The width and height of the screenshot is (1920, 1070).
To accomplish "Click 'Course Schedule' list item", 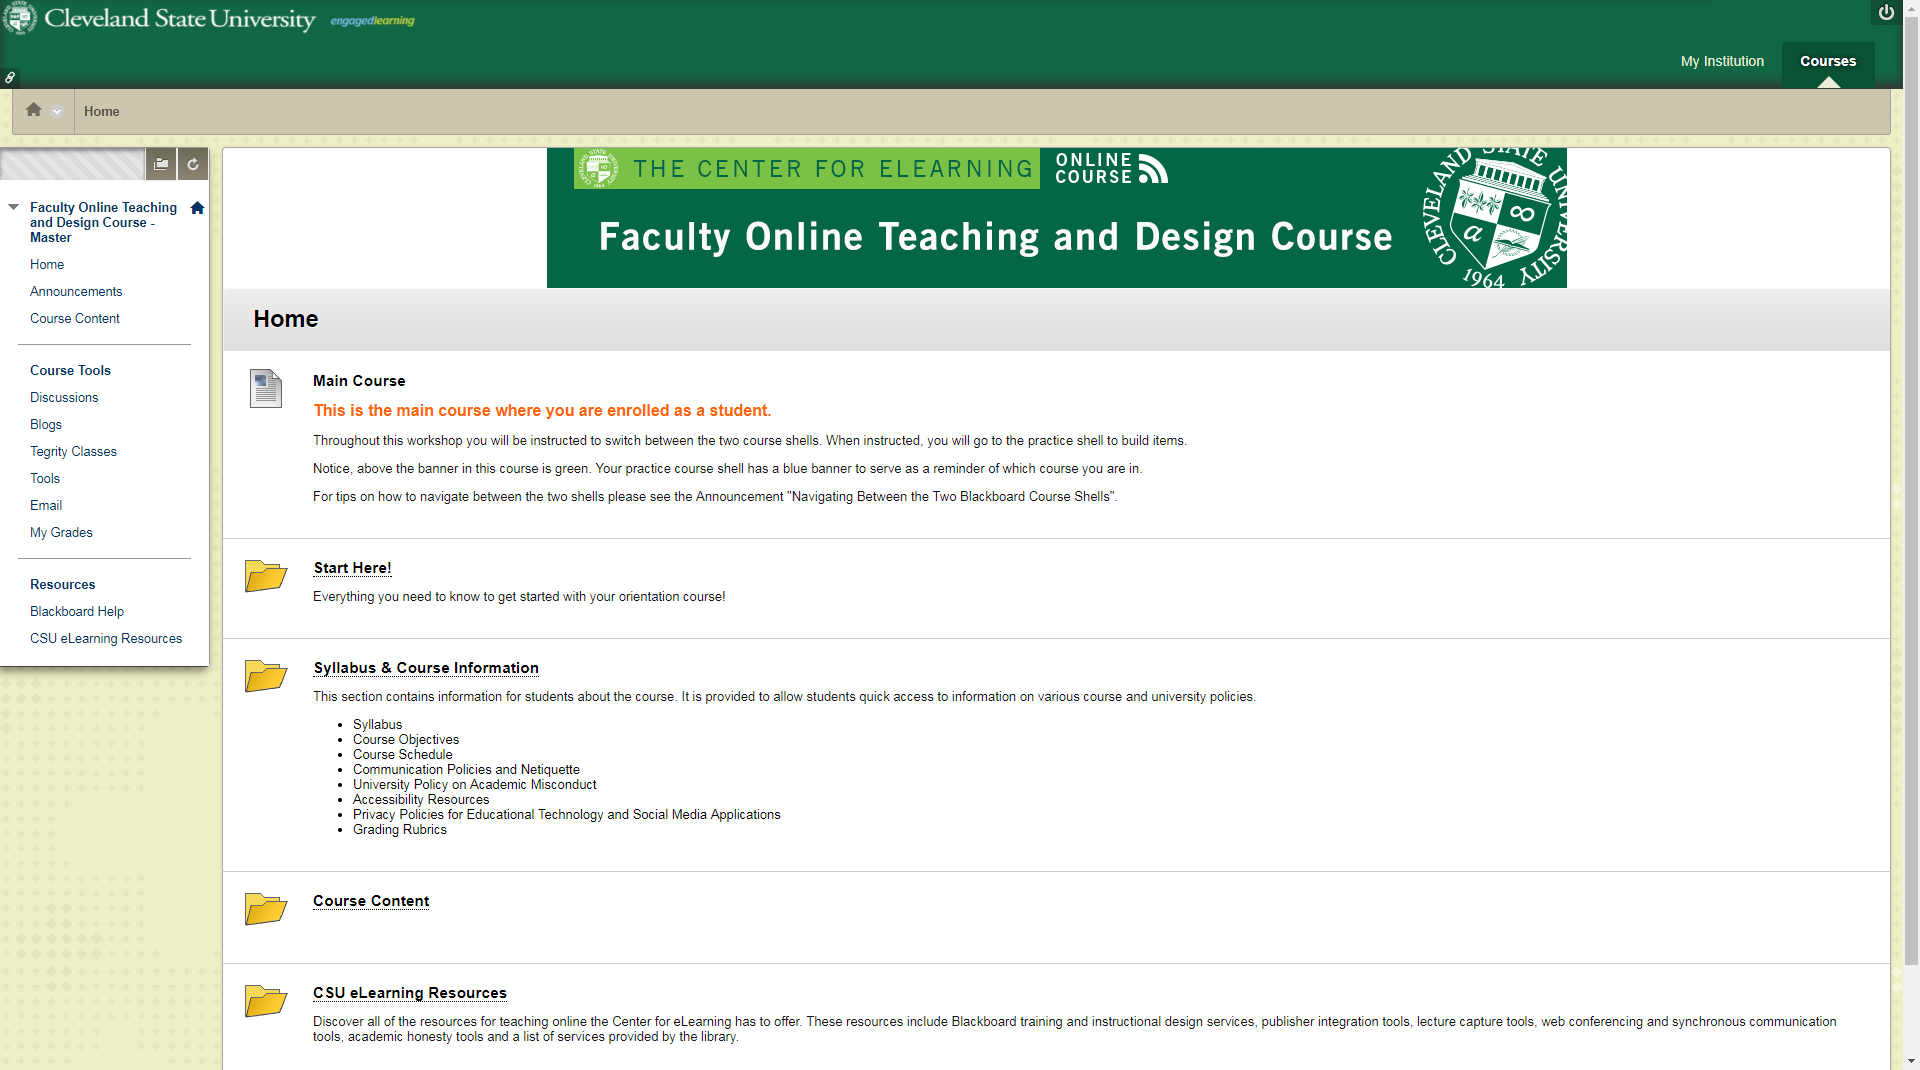I will [402, 755].
